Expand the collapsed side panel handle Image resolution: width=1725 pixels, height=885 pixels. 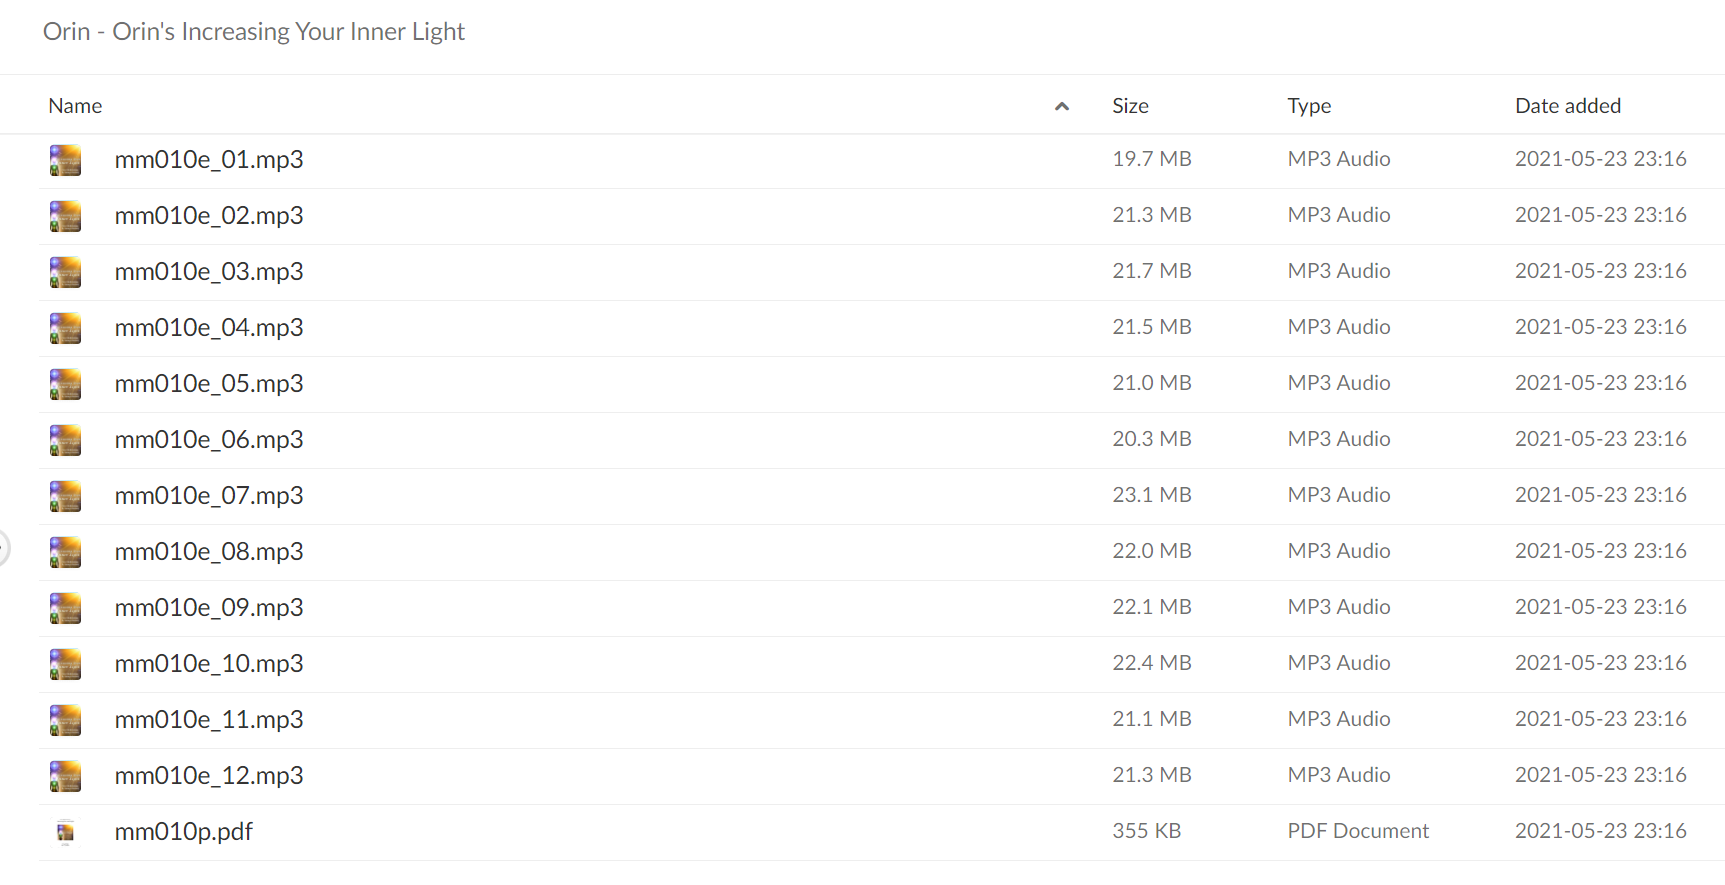[x=4, y=548]
